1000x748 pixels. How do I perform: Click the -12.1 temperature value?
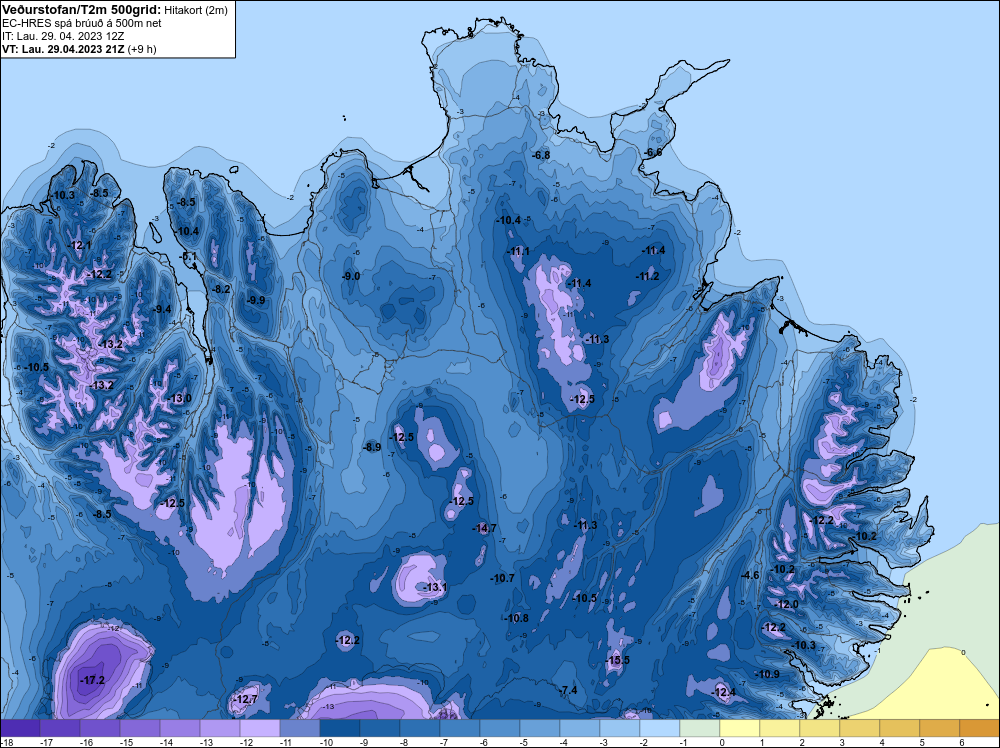79,246
